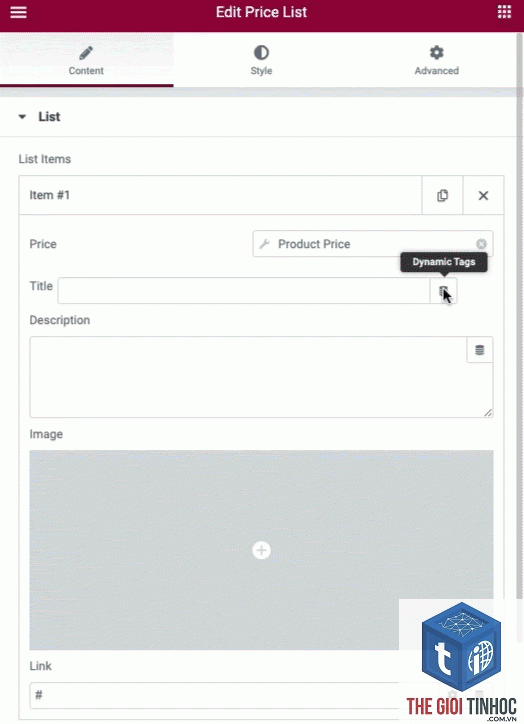The image size is (524, 724).
Task: Switch to the Content tab
Action: pos(86,60)
